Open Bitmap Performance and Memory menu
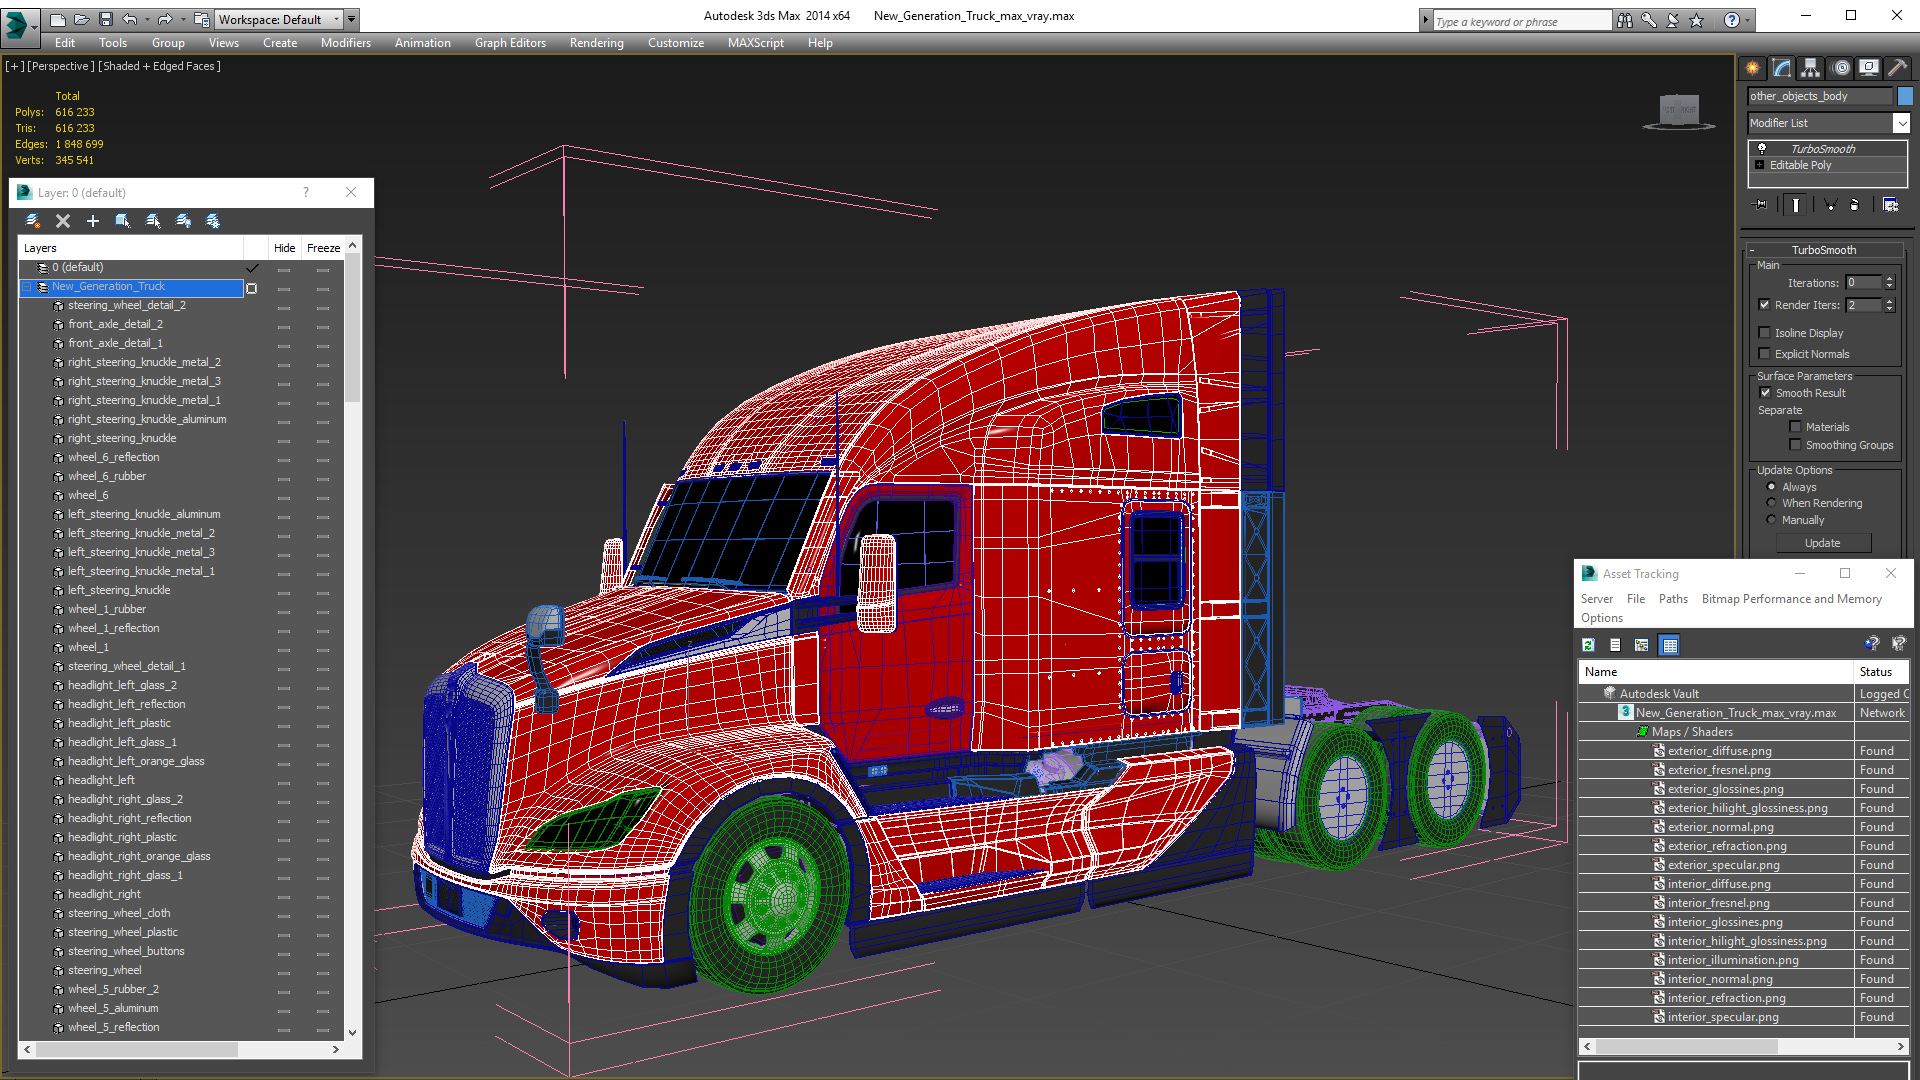Viewport: 1920px width, 1080px height. click(x=1791, y=599)
